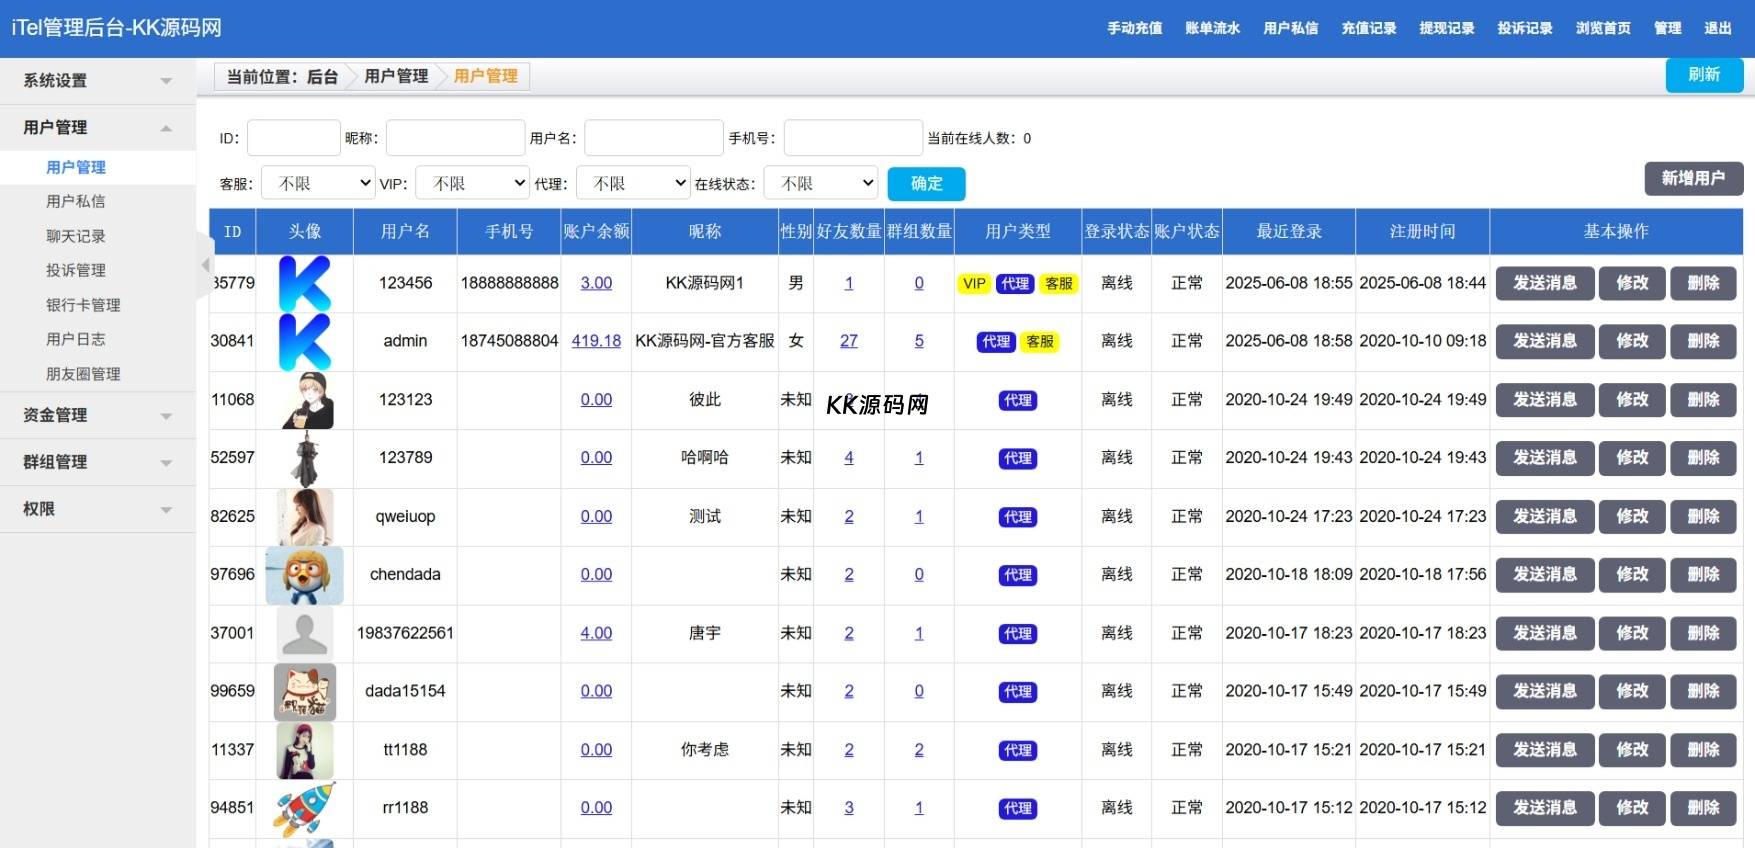
Task: Expand 群组管理 sidebar section
Action: point(98,462)
